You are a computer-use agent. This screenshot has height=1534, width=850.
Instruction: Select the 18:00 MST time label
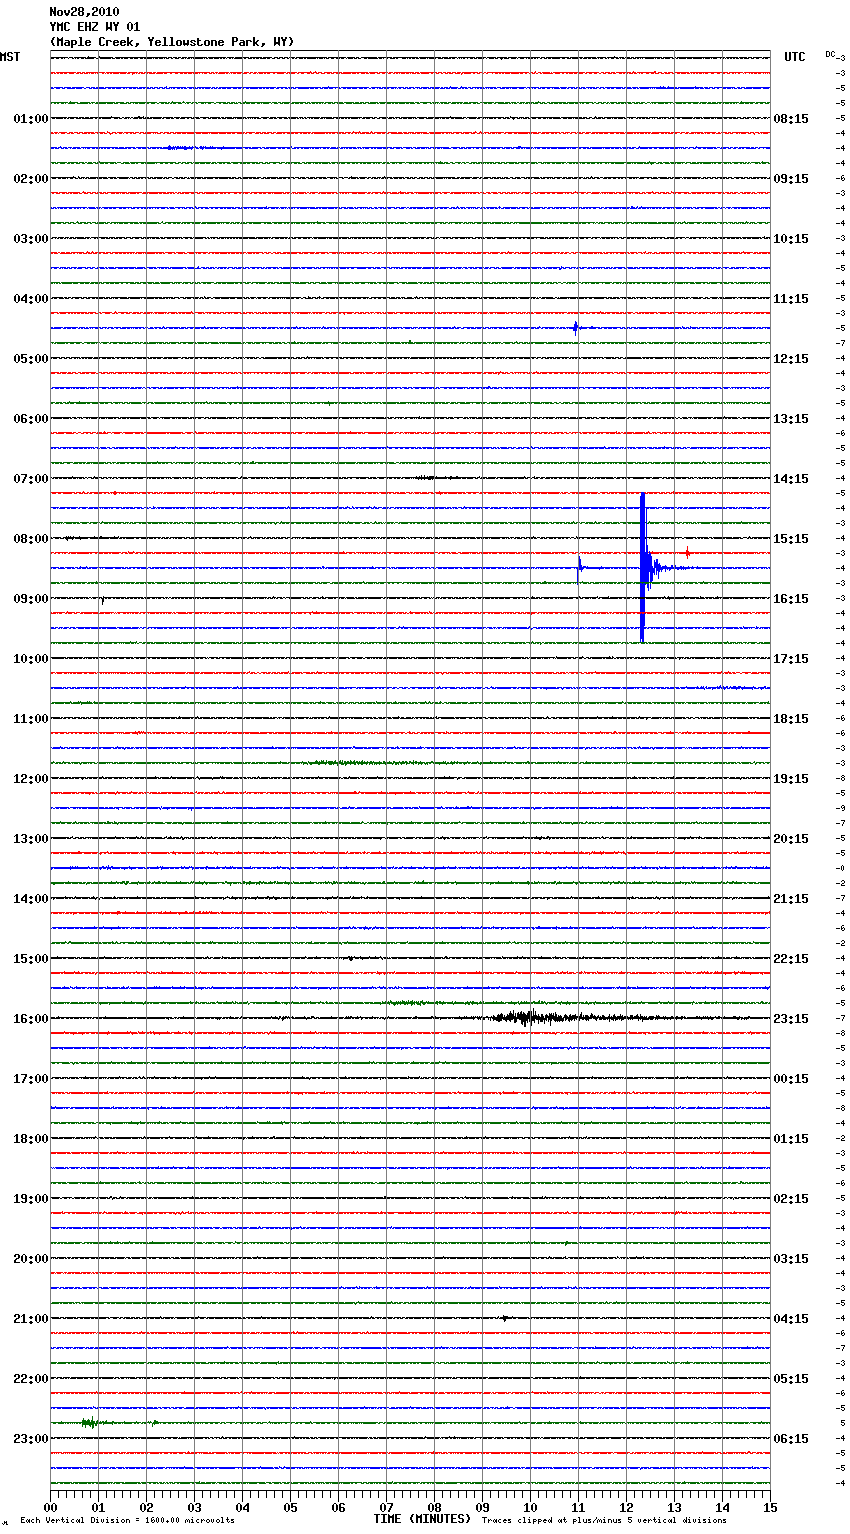click(x=31, y=1139)
